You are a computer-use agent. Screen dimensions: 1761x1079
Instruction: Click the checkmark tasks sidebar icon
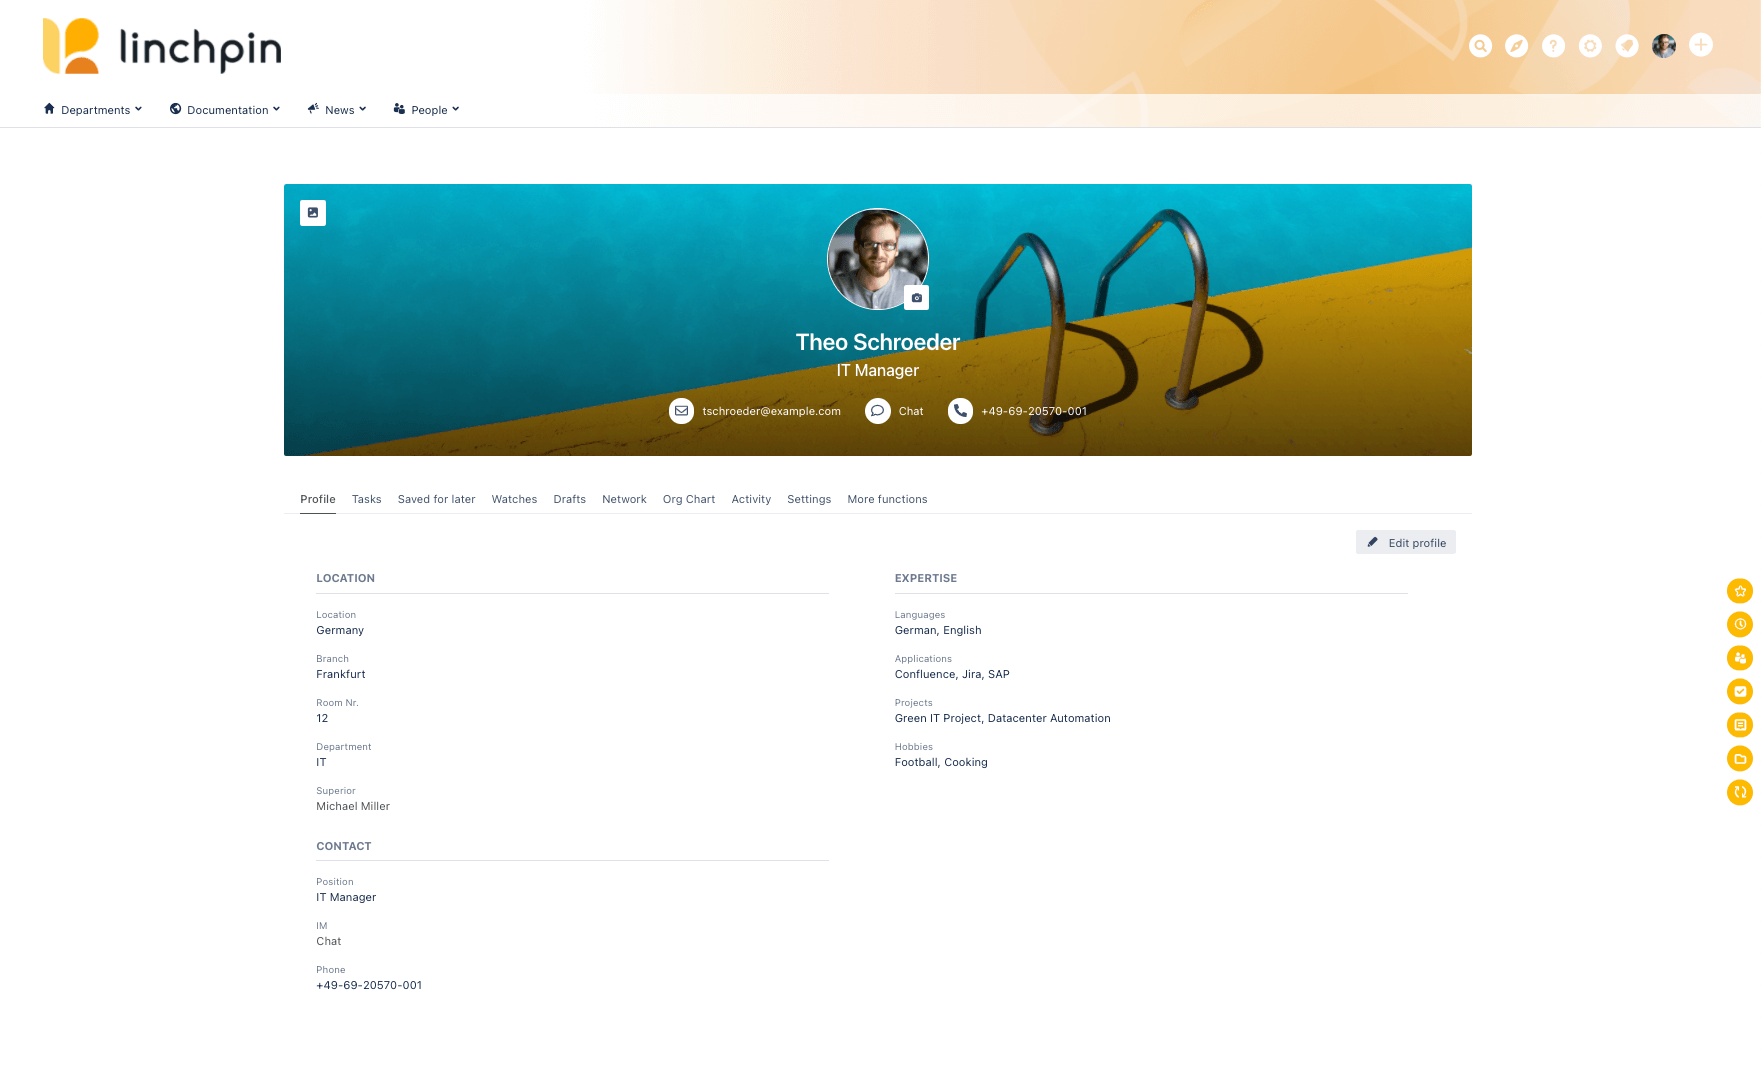1740,691
